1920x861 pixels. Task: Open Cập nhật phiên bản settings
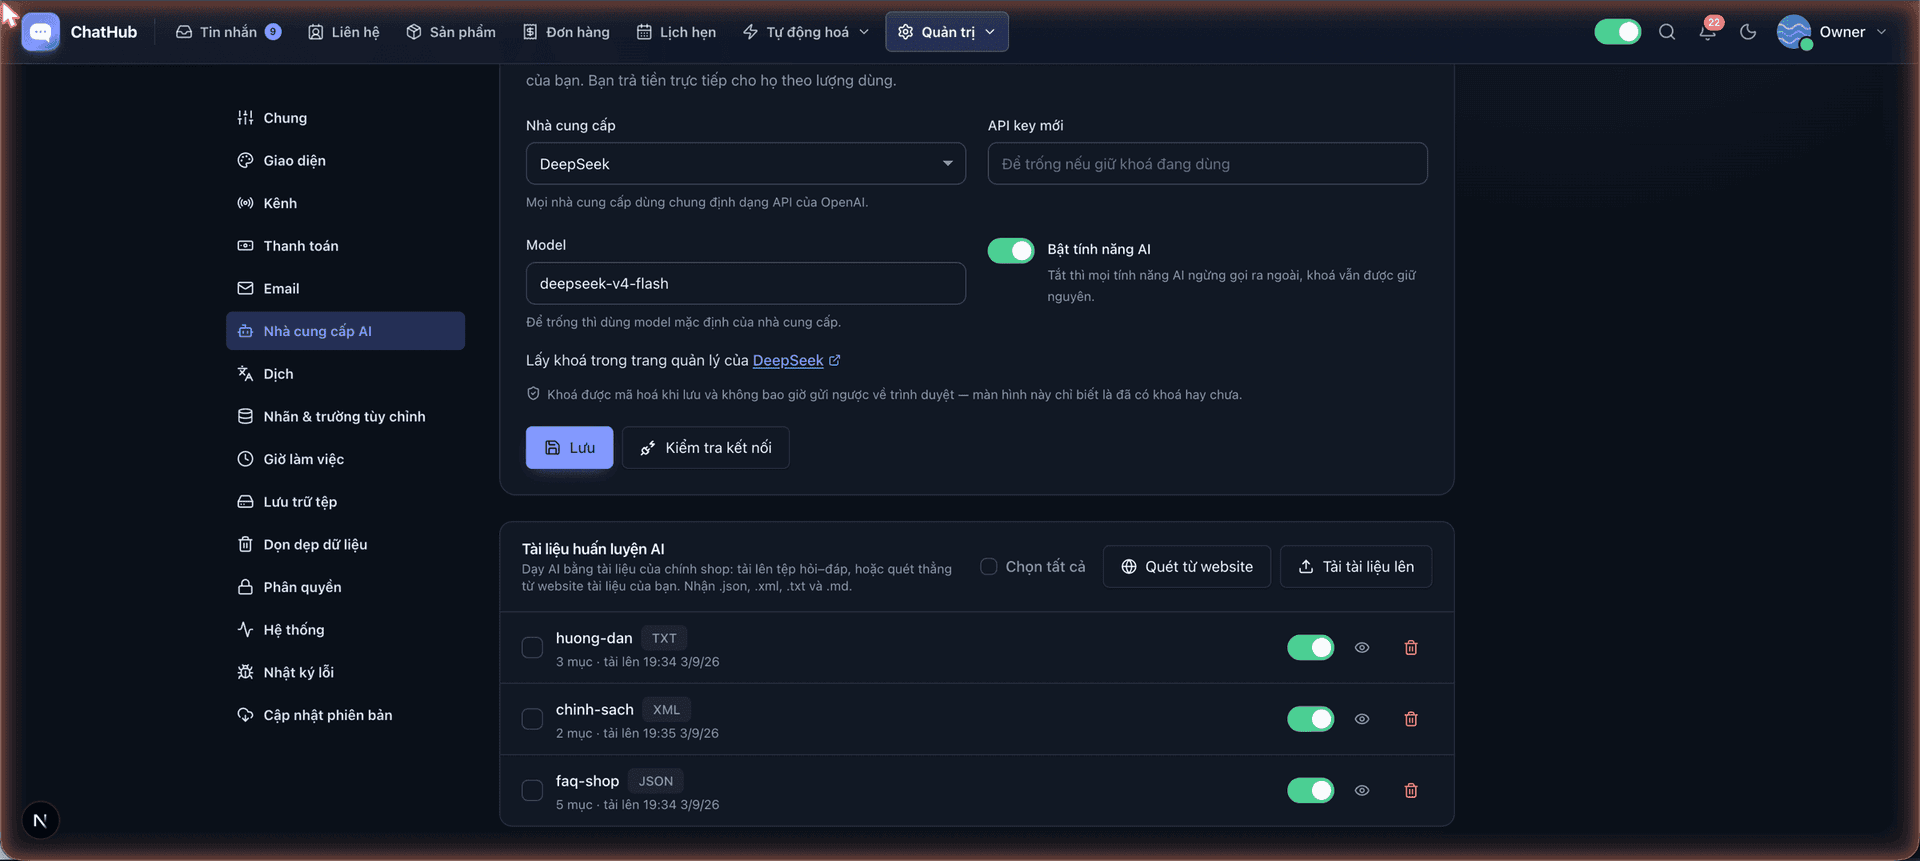click(x=345, y=715)
